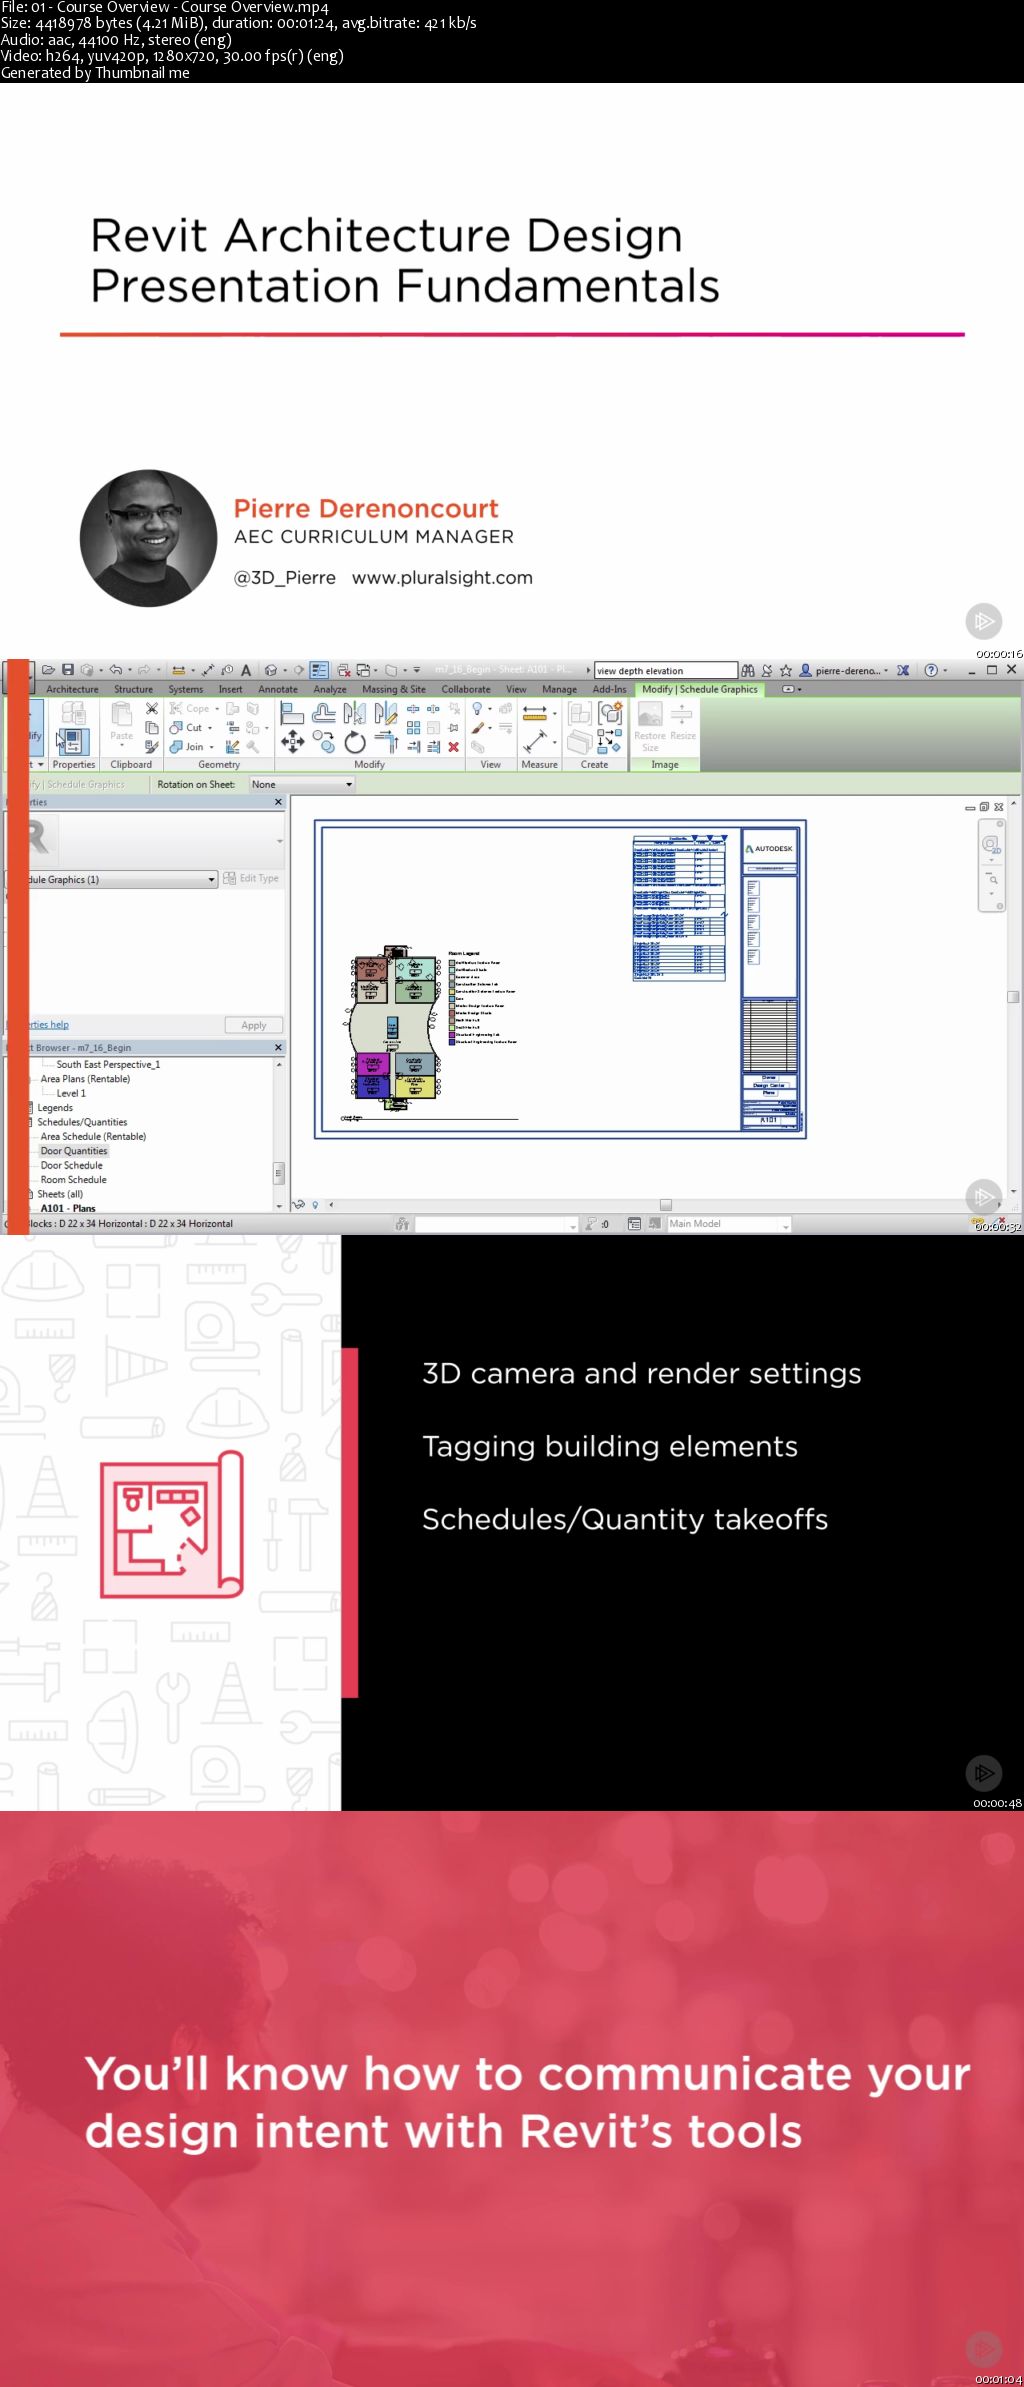Click binoculars search icon in title bar
The width and height of the screenshot is (1024, 2387).
point(748,671)
